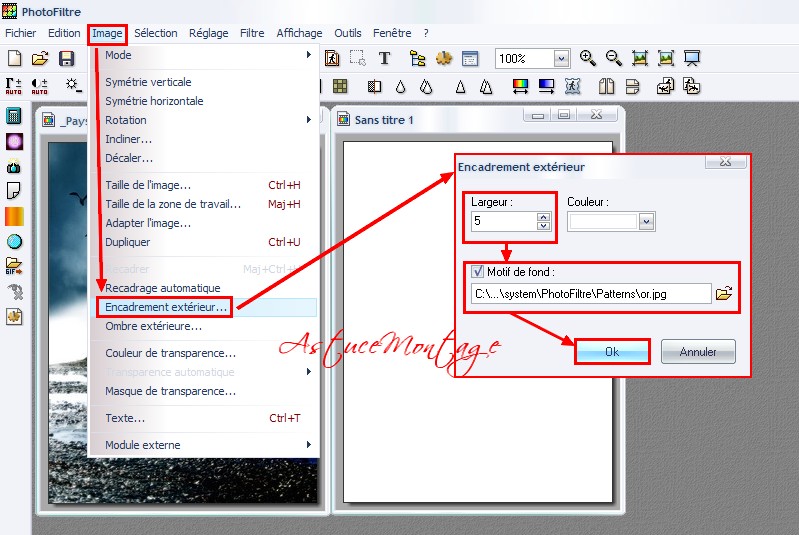Click the Annuler button
799x535 pixels.
(698, 352)
